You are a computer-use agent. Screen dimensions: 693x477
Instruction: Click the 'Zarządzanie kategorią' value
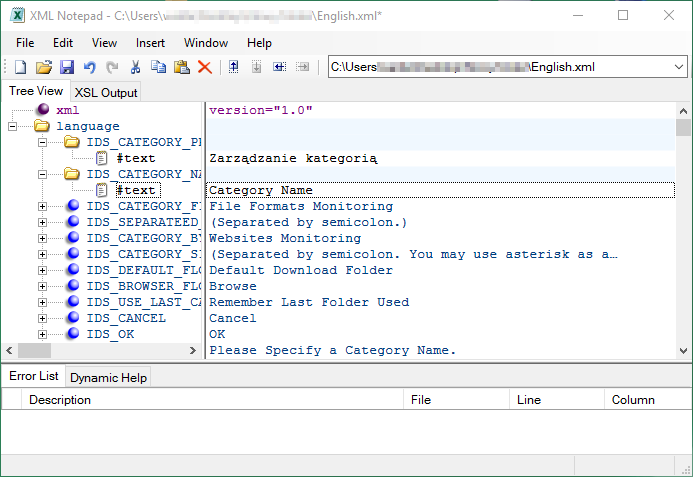click(x=293, y=158)
